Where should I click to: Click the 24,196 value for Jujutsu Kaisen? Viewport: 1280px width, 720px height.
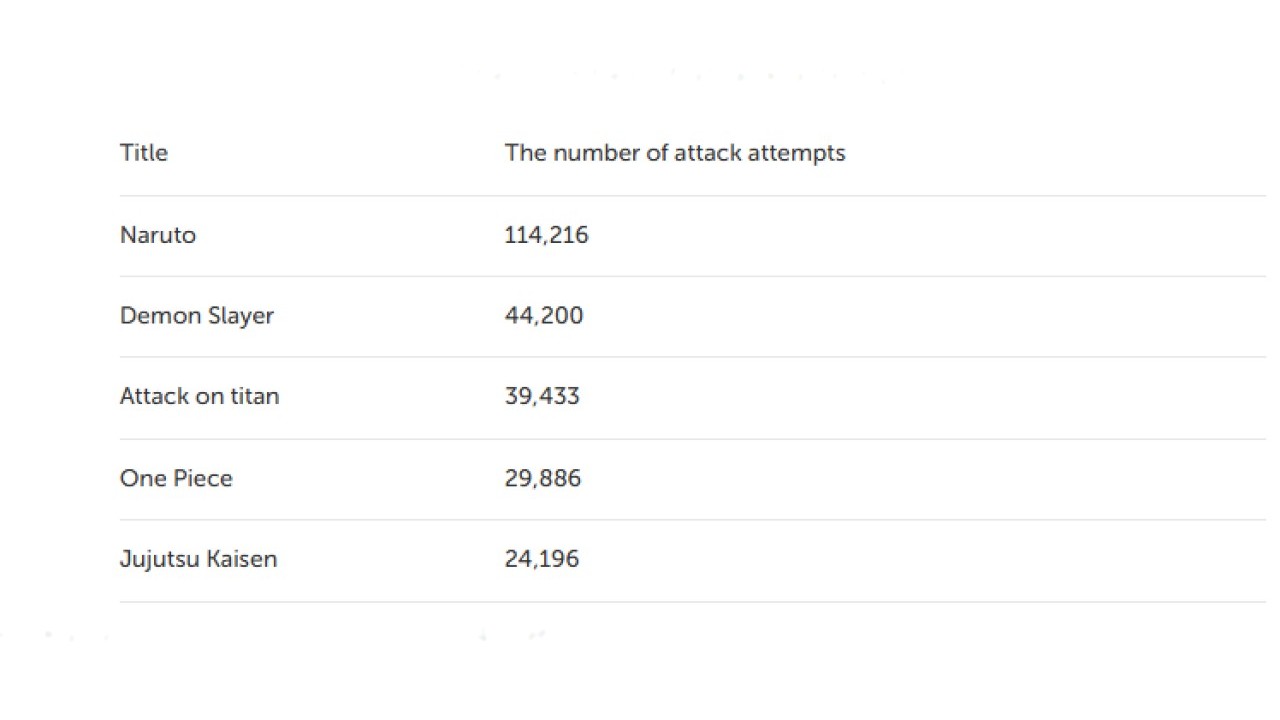pos(542,559)
